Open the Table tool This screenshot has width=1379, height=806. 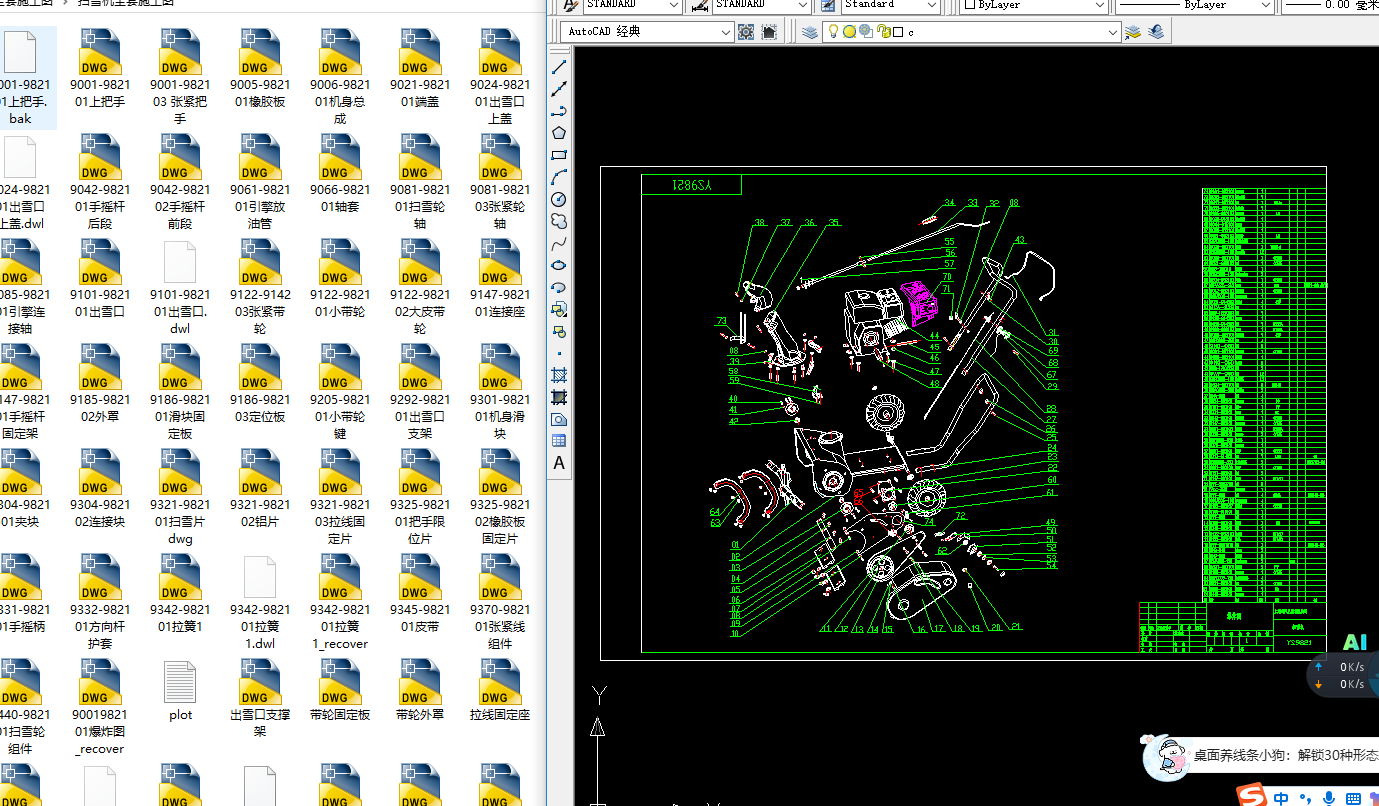coord(559,441)
